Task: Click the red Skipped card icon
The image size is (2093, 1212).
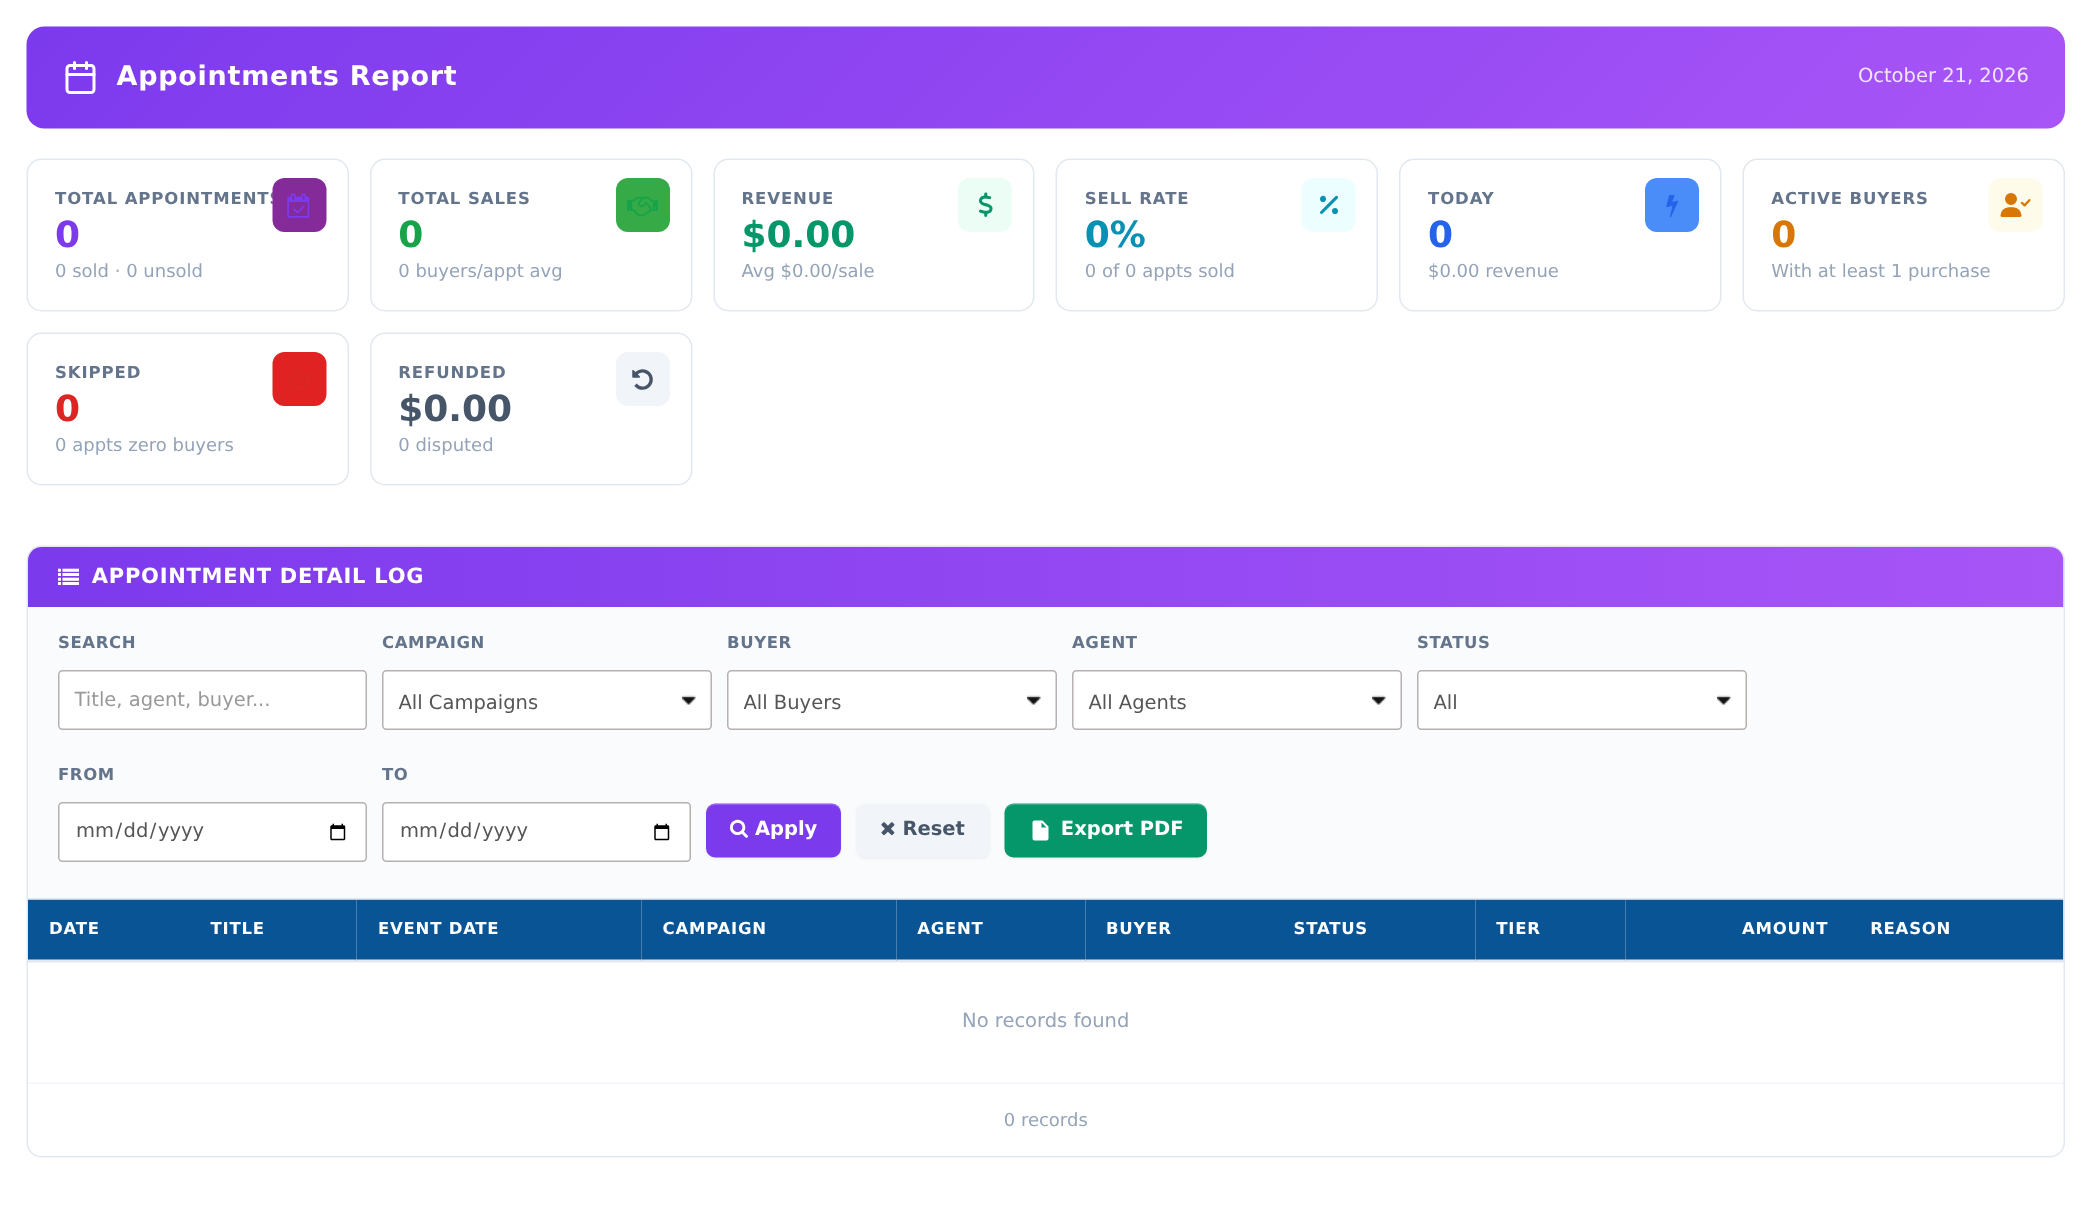Action: pyautogui.click(x=299, y=379)
